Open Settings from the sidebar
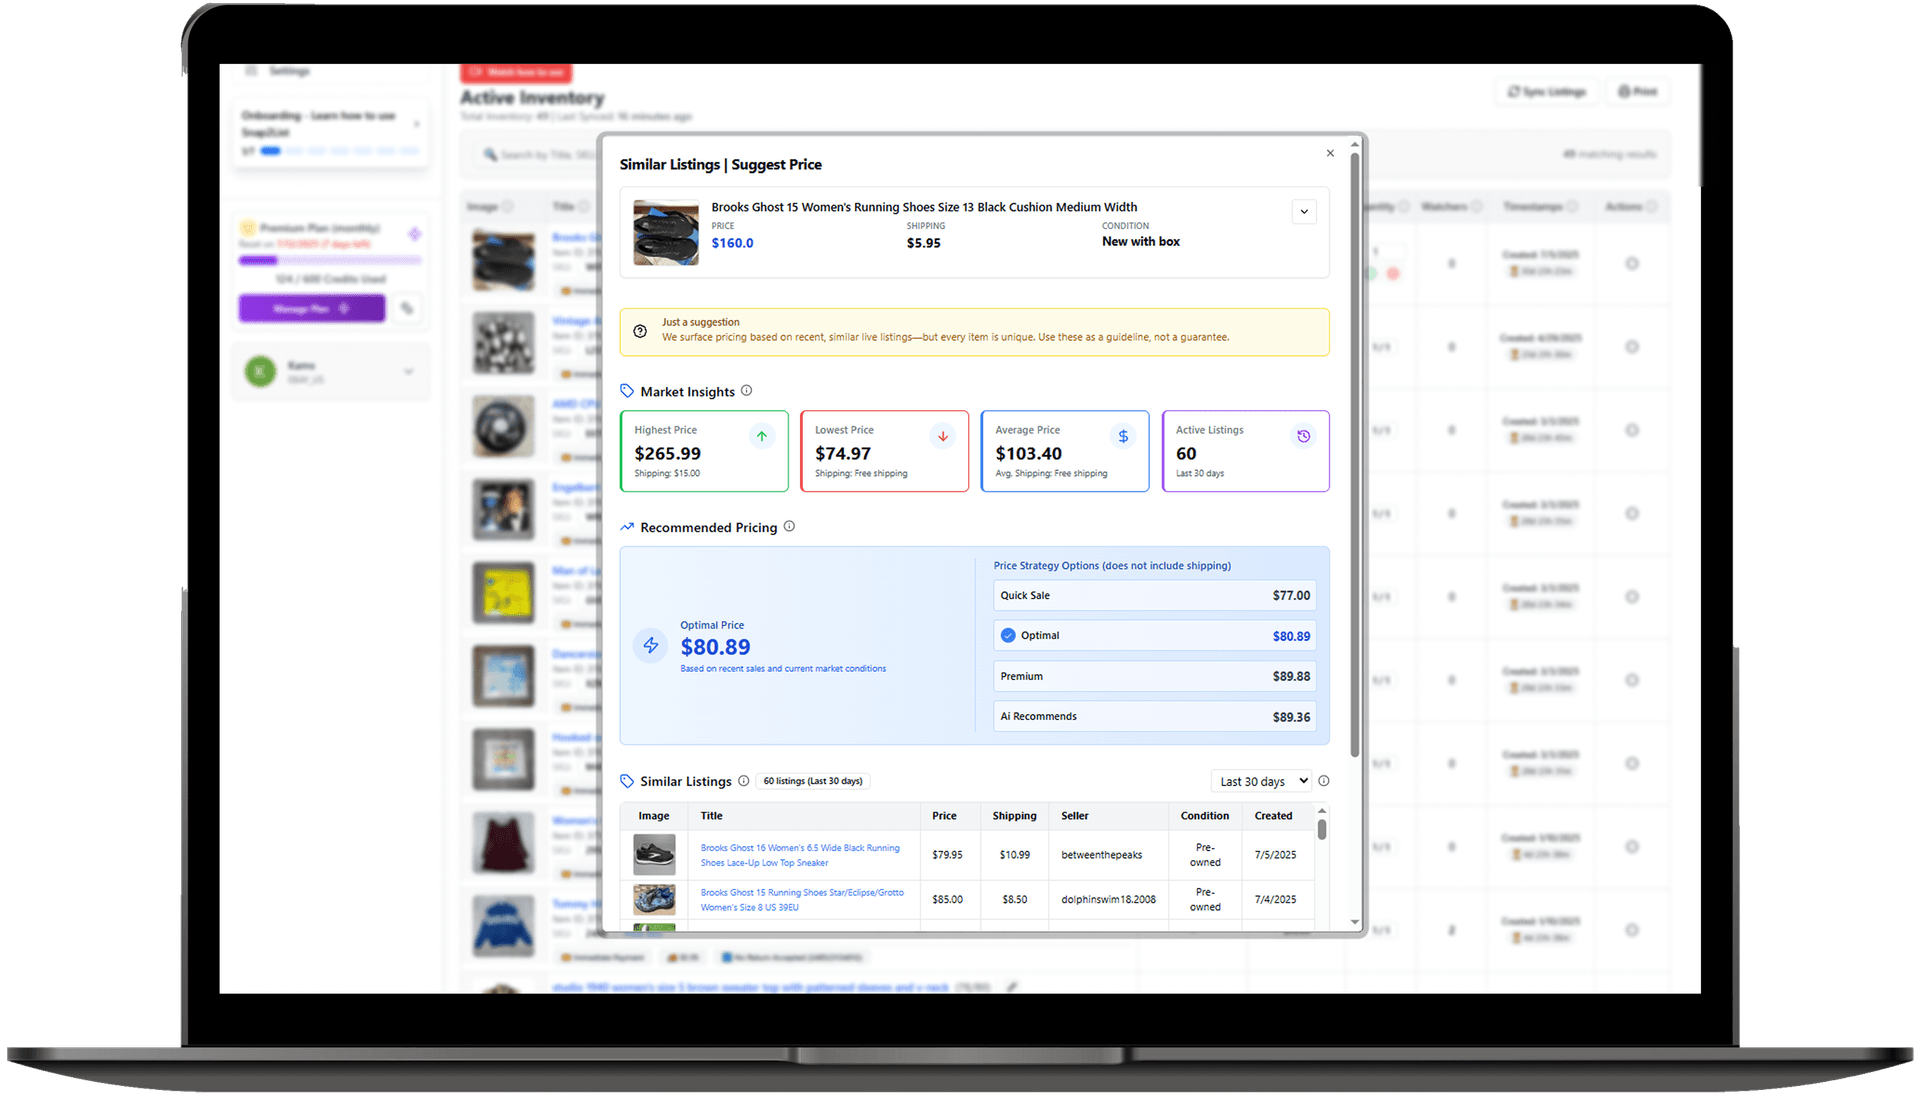1920x1096 pixels. click(289, 70)
